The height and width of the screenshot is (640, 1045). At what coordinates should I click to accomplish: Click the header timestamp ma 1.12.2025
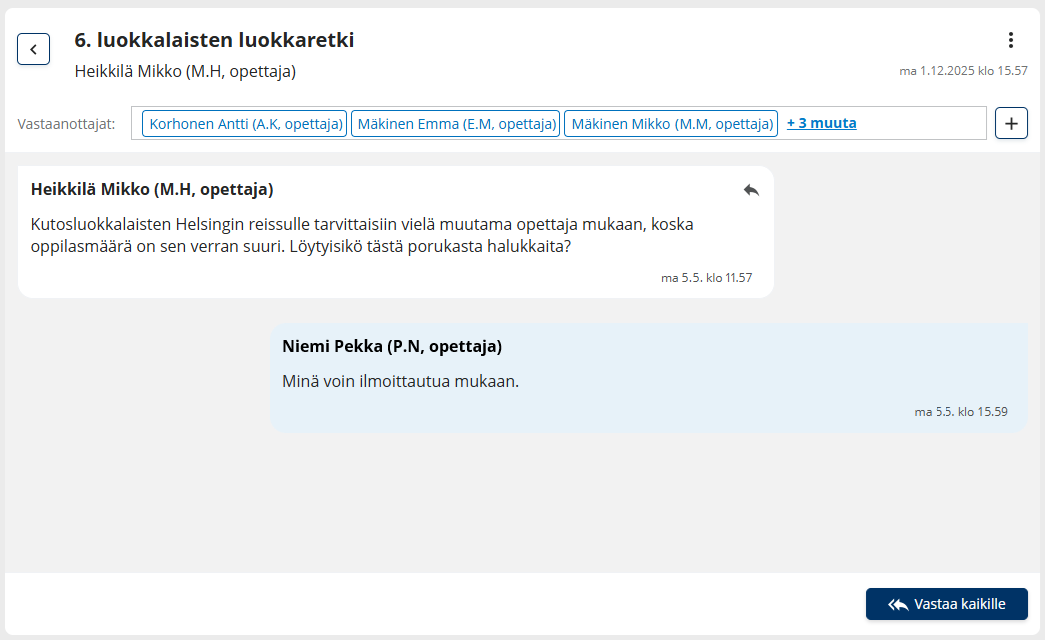click(x=963, y=71)
